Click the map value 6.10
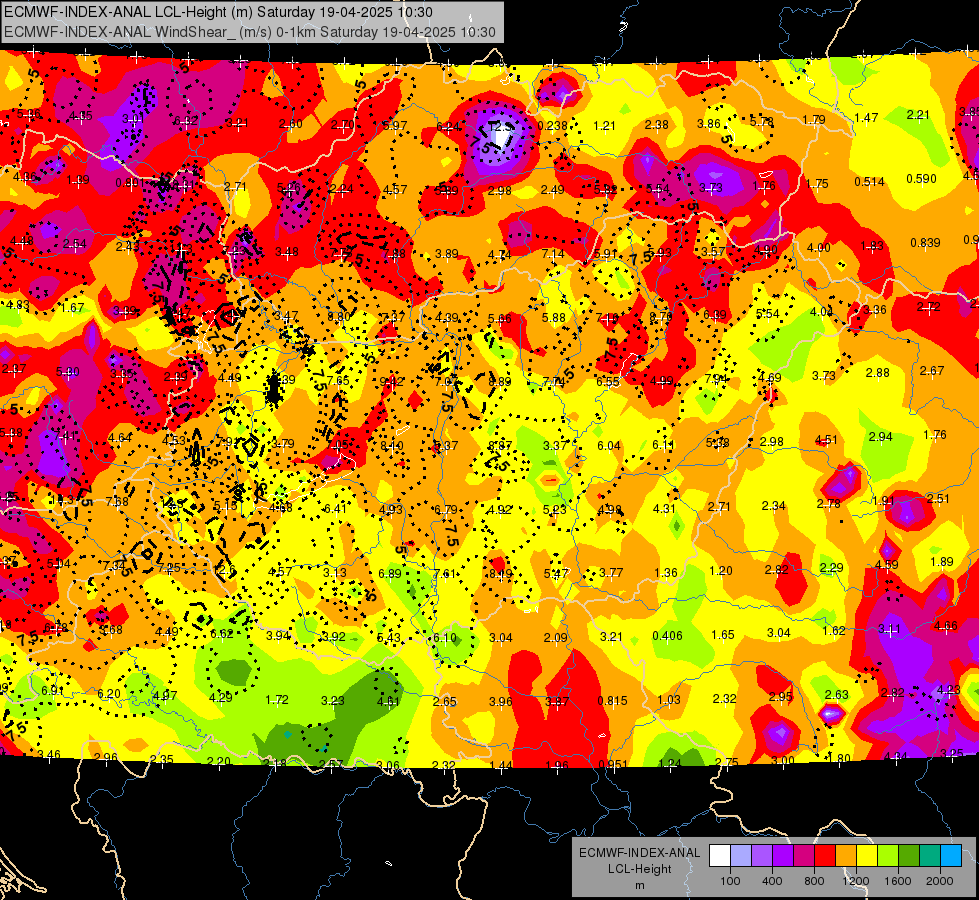 pos(445,638)
